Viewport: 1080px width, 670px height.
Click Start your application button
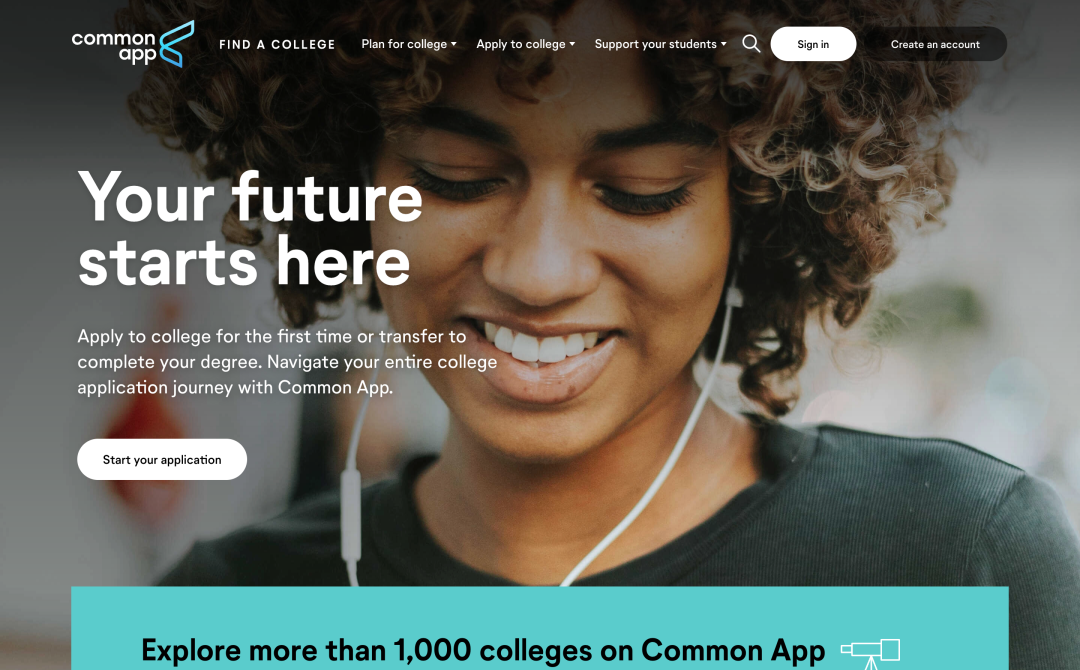(x=162, y=459)
